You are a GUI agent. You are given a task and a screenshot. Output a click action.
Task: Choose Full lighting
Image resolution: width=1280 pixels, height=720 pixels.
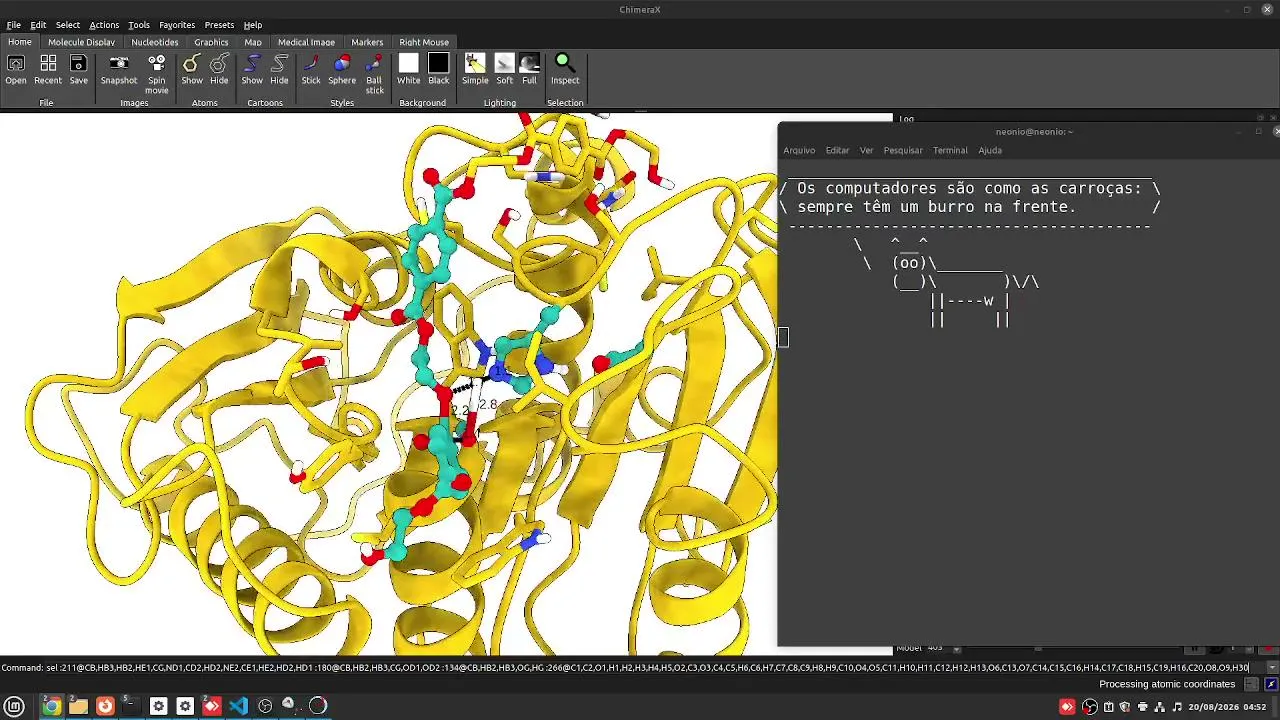pos(529,63)
